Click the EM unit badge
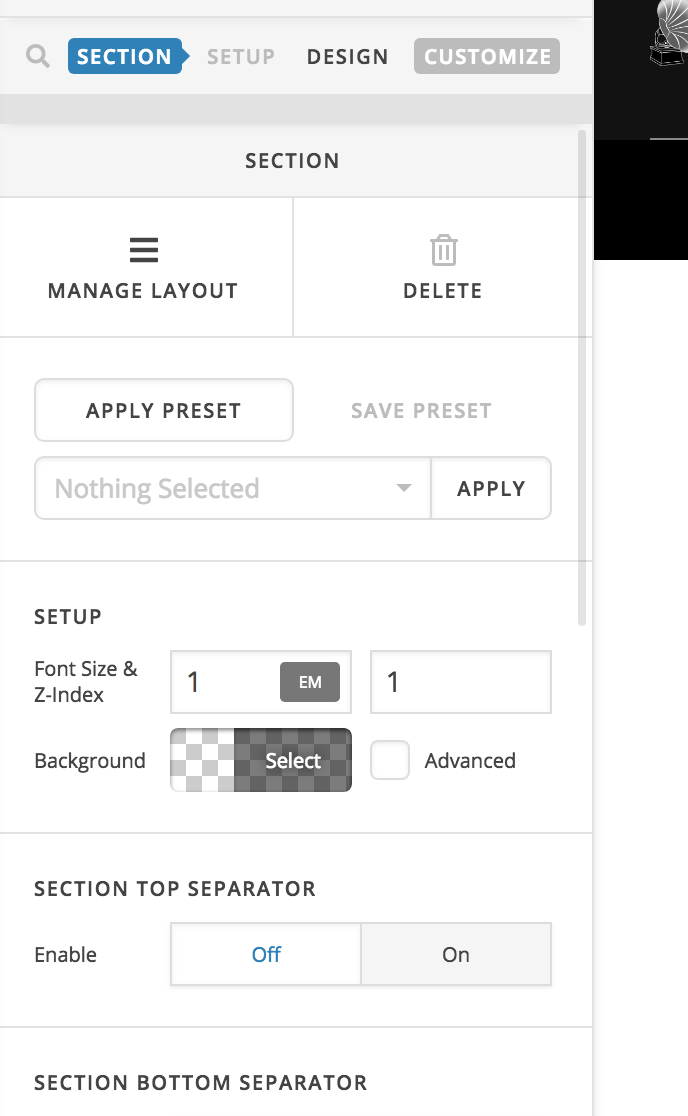This screenshot has width=688, height=1116. 309,683
